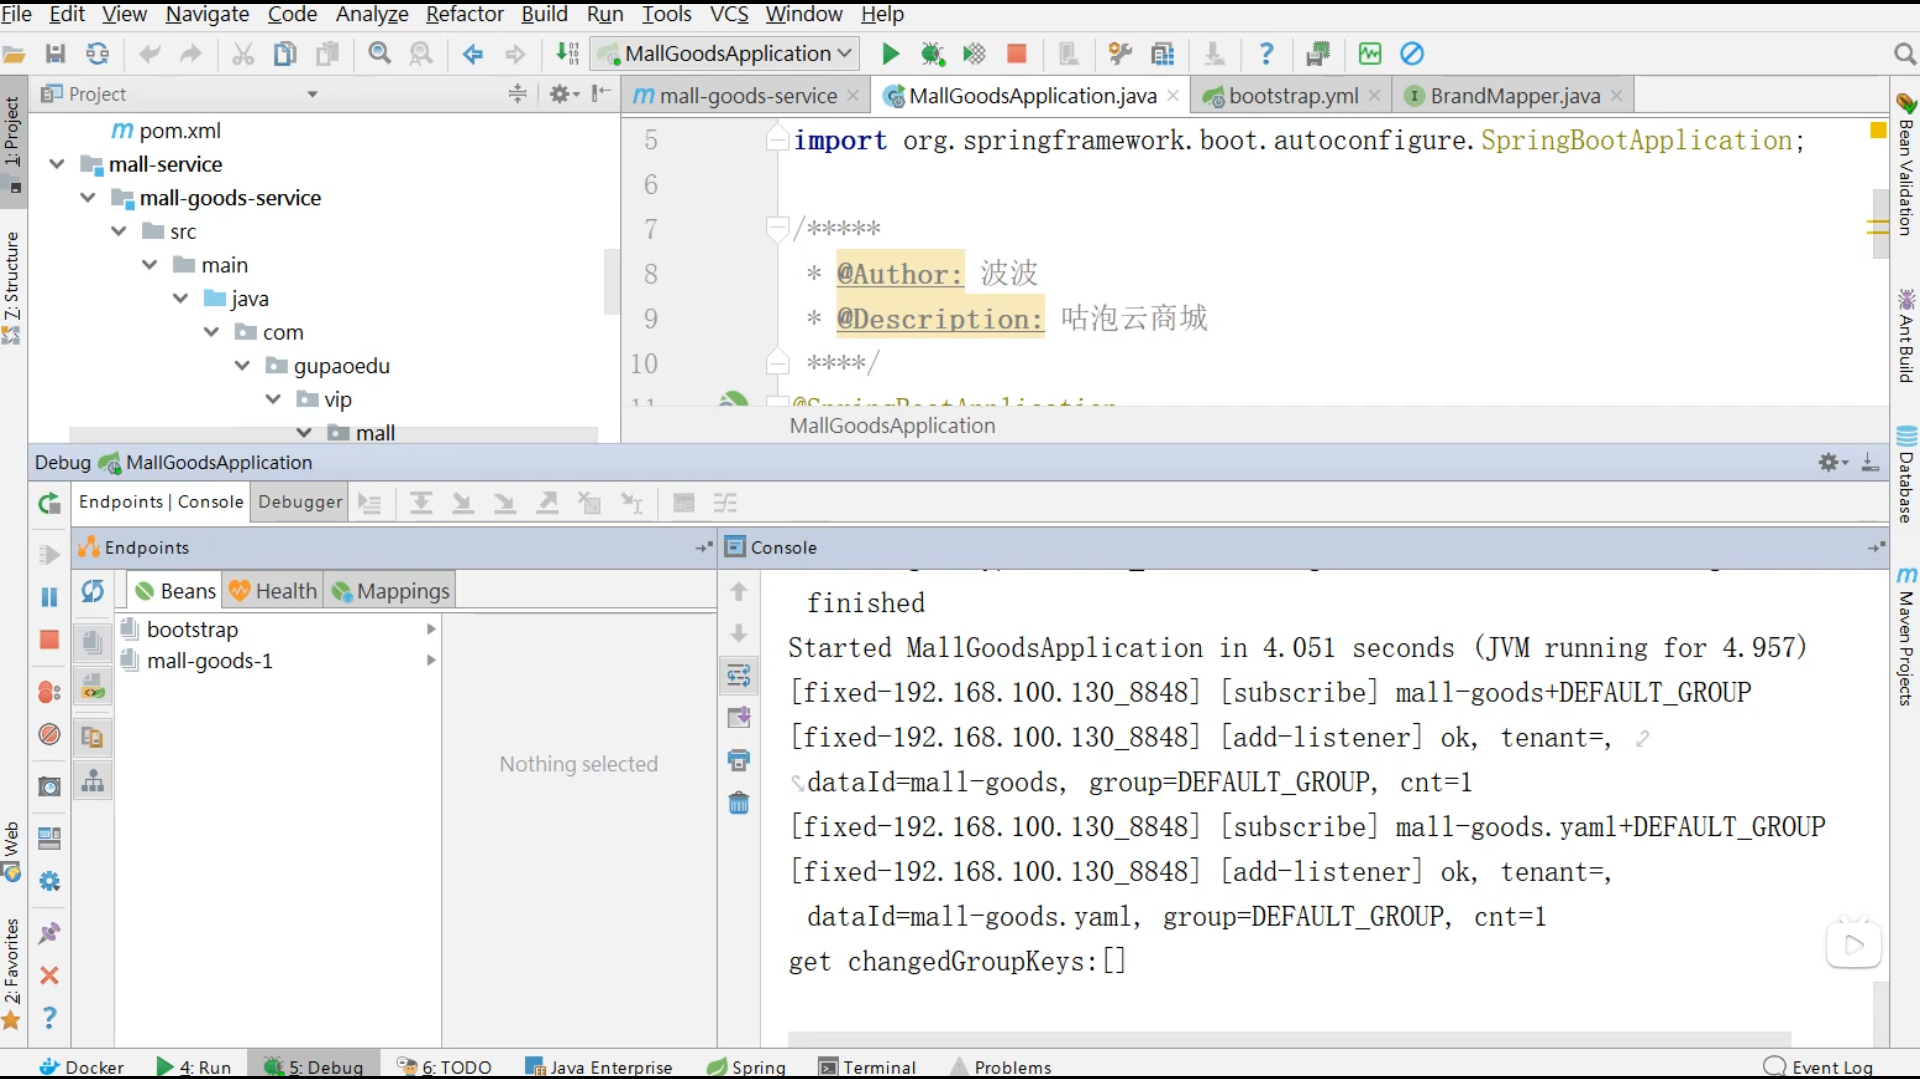Click the MallGoodsApplication breadcrumb
The width and height of the screenshot is (1920, 1079).
[892, 426]
